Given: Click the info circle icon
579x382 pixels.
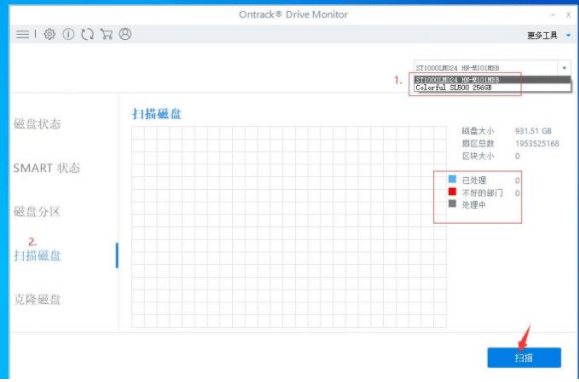Looking at the screenshot, I should 68,34.
